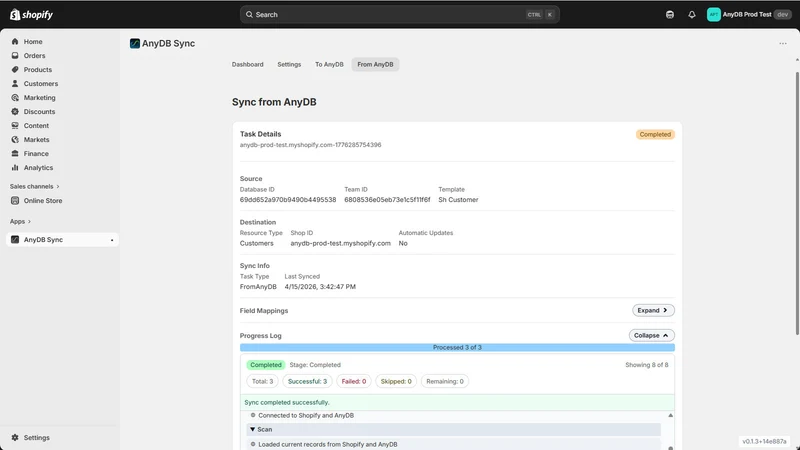Click the Total: 3 filter pill
The height and width of the screenshot is (450, 800).
[262, 381]
